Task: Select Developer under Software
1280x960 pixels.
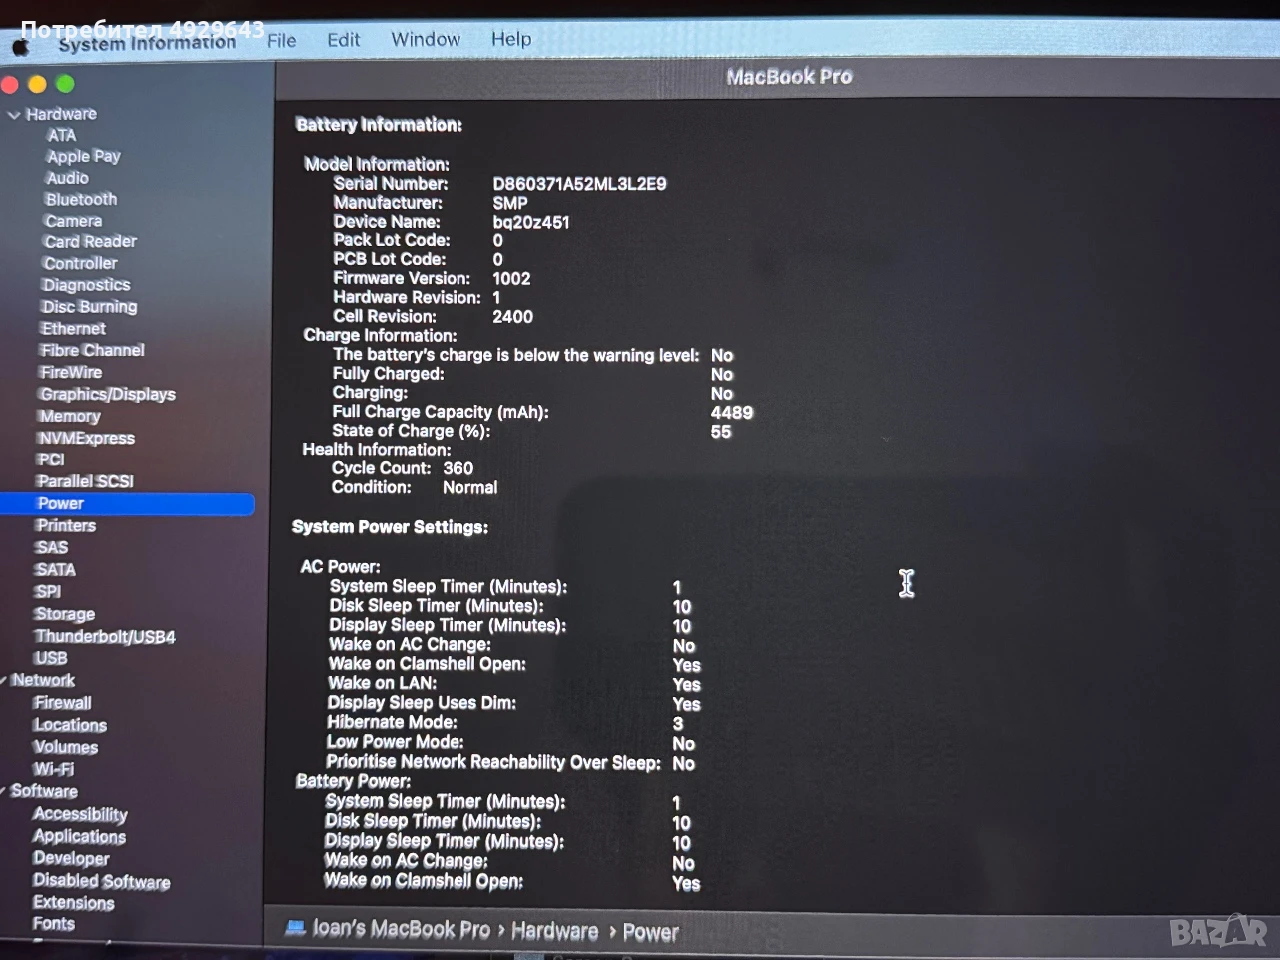Action: pos(71,858)
